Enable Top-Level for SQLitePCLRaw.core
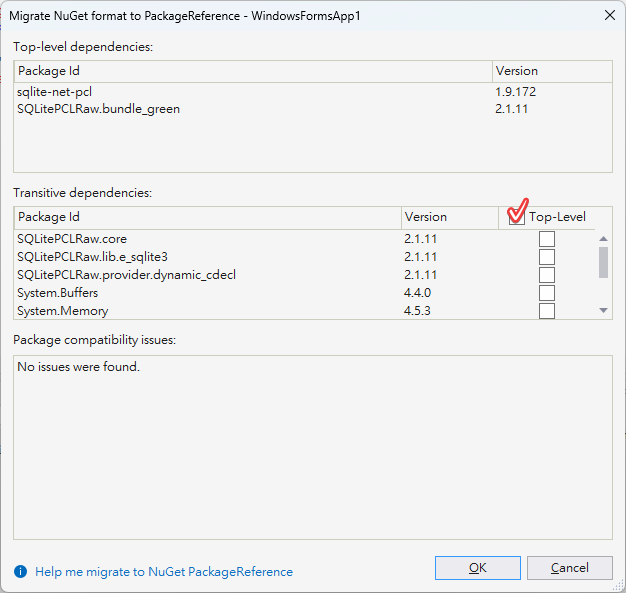Image resolution: width=626 pixels, height=593 pixels. coord(547,239)
